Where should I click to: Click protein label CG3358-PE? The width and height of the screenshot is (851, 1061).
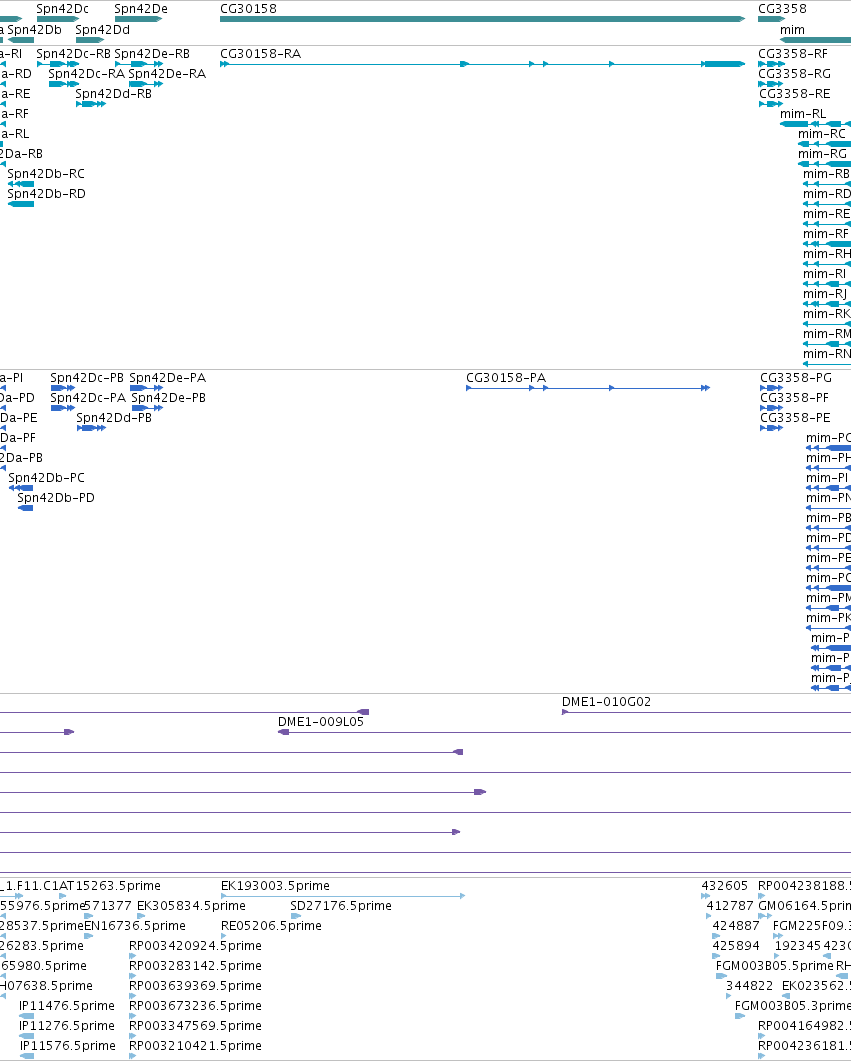tap(796, 417)
